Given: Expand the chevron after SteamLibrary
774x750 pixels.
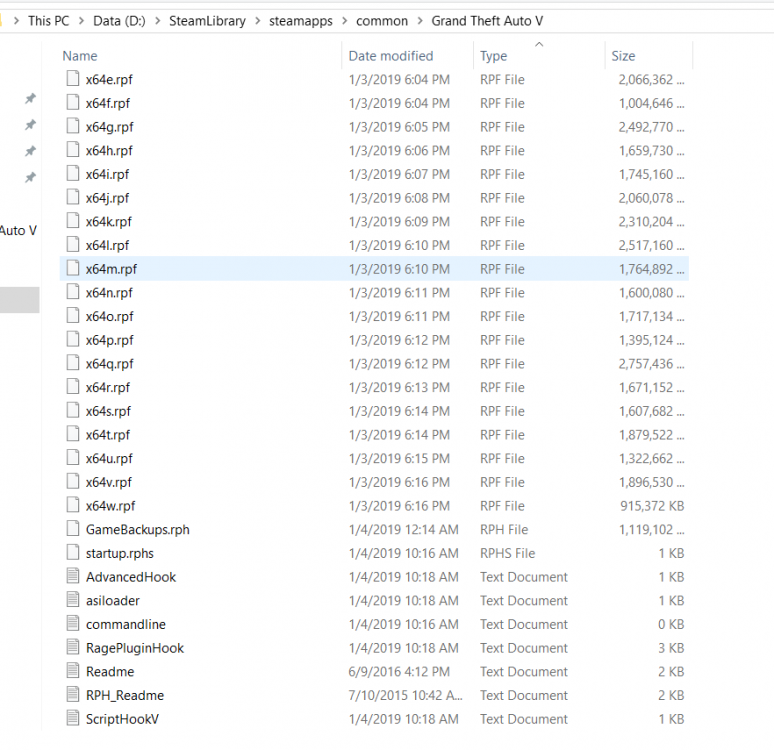Looking at the screenshot, I should tap(257, 21).
